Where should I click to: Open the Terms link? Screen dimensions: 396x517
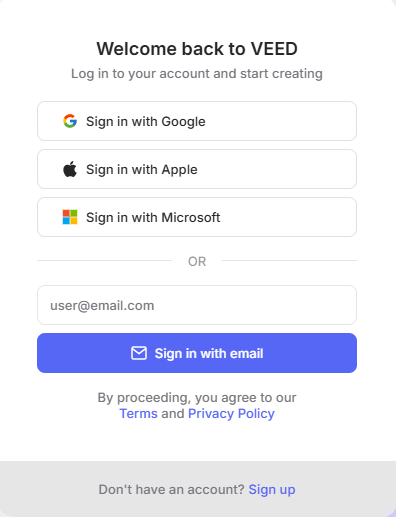click(138, 414)
